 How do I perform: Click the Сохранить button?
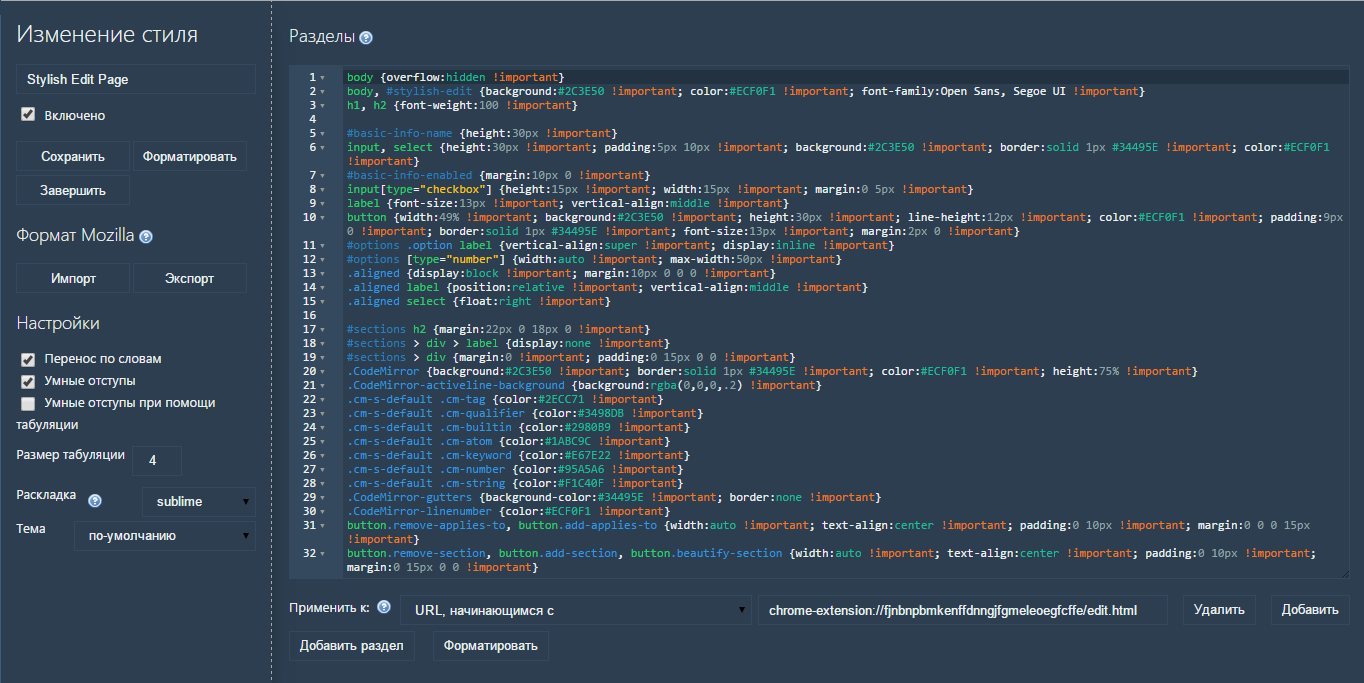[72, 155]
